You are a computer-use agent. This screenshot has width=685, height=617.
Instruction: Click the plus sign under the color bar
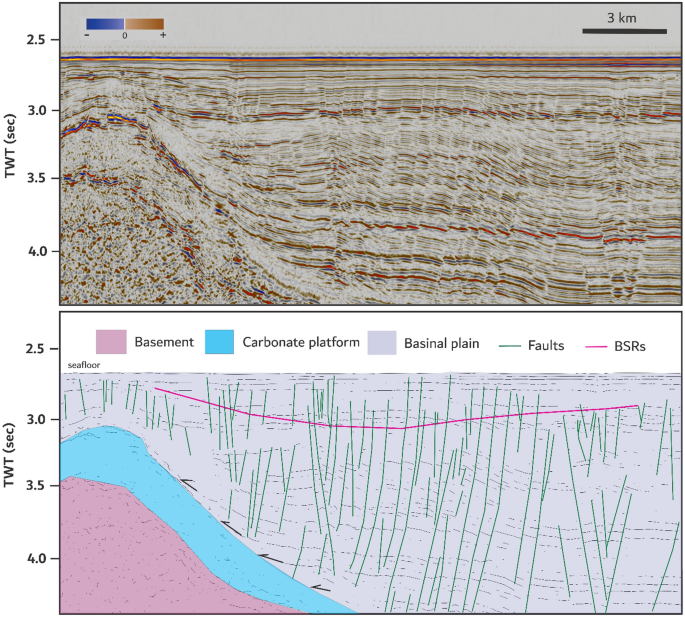click(x=163, y=35)
